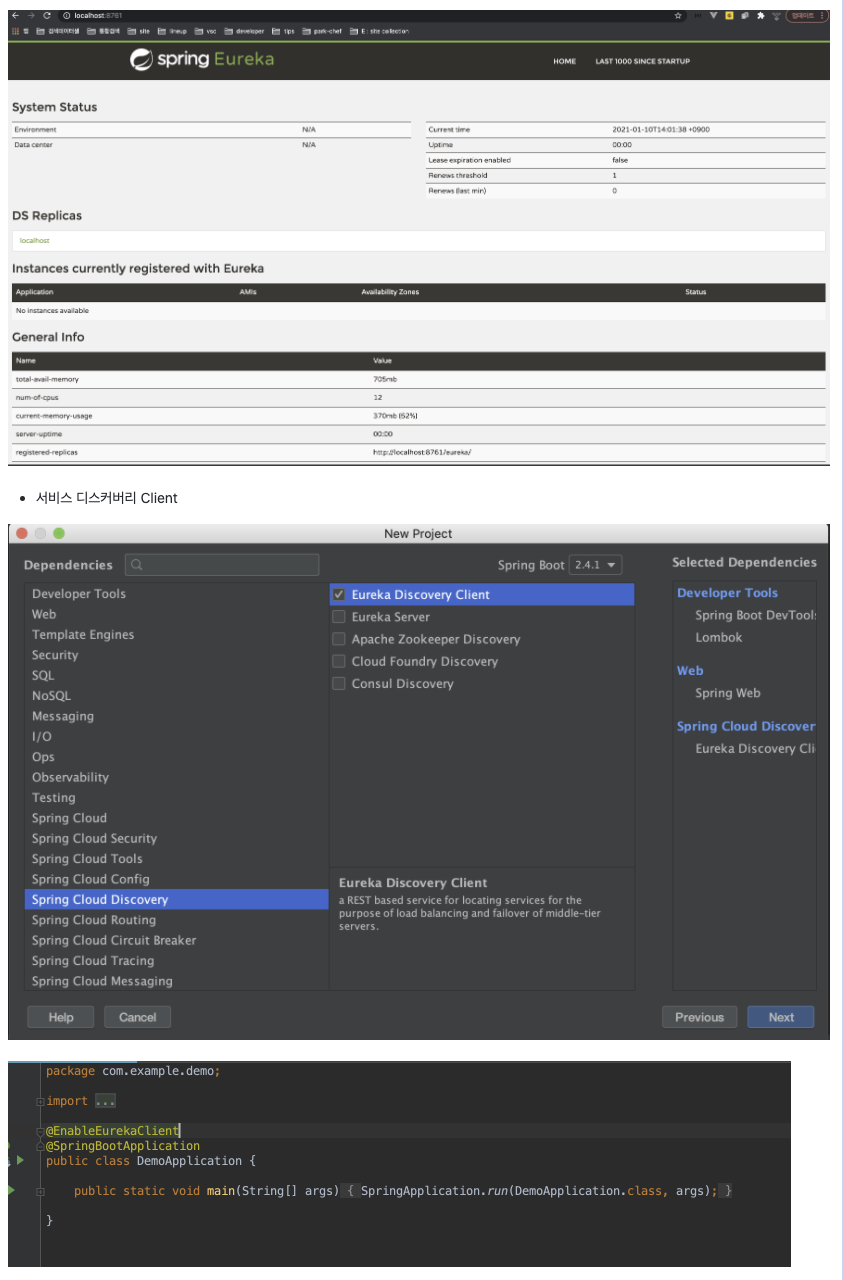The width and height of the screenshot is (843, 1280).
Task: Open the 'site' bookmark folder
Action: (139, 31)
